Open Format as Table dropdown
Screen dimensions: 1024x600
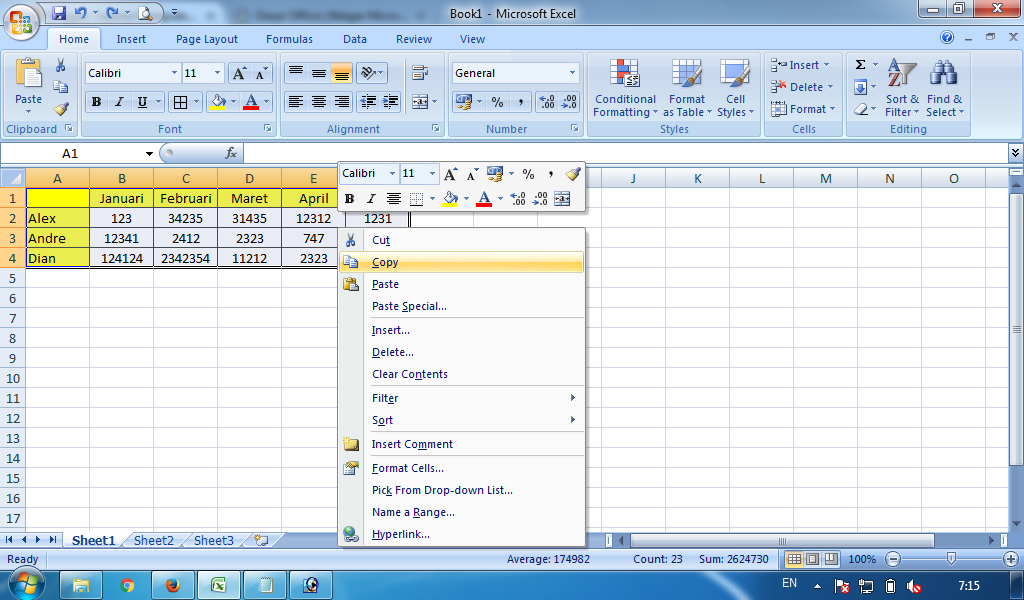[x=687, y=89]
